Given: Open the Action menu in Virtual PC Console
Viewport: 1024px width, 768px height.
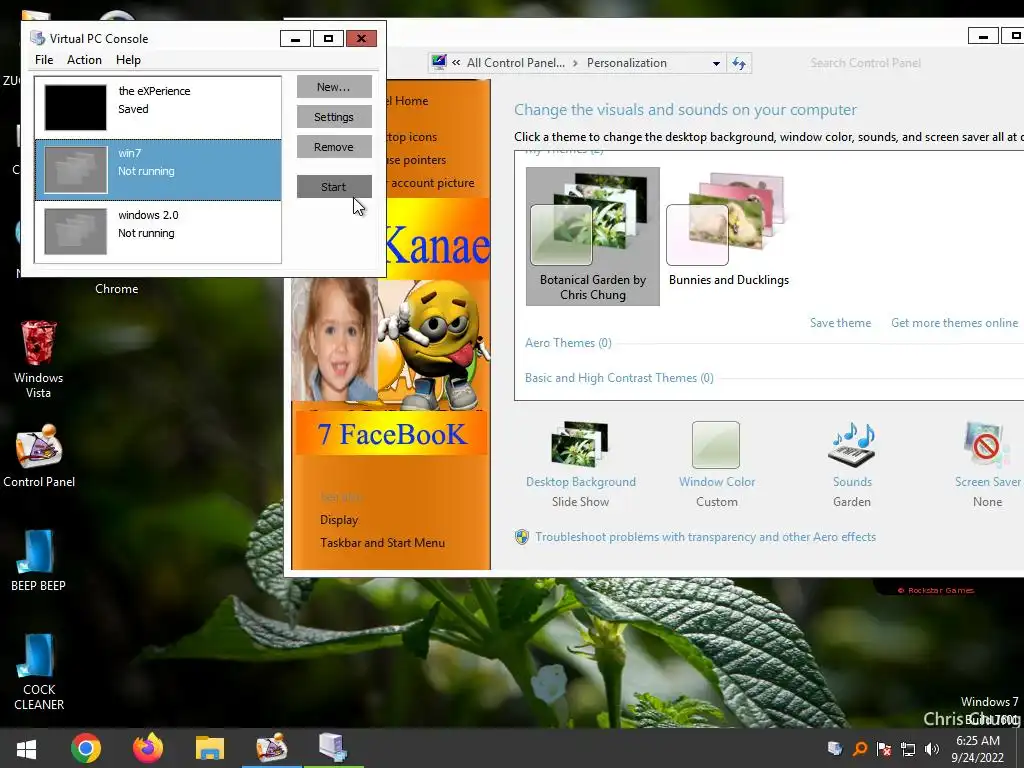Looking at the screenshot, I should tap(84, 60).
